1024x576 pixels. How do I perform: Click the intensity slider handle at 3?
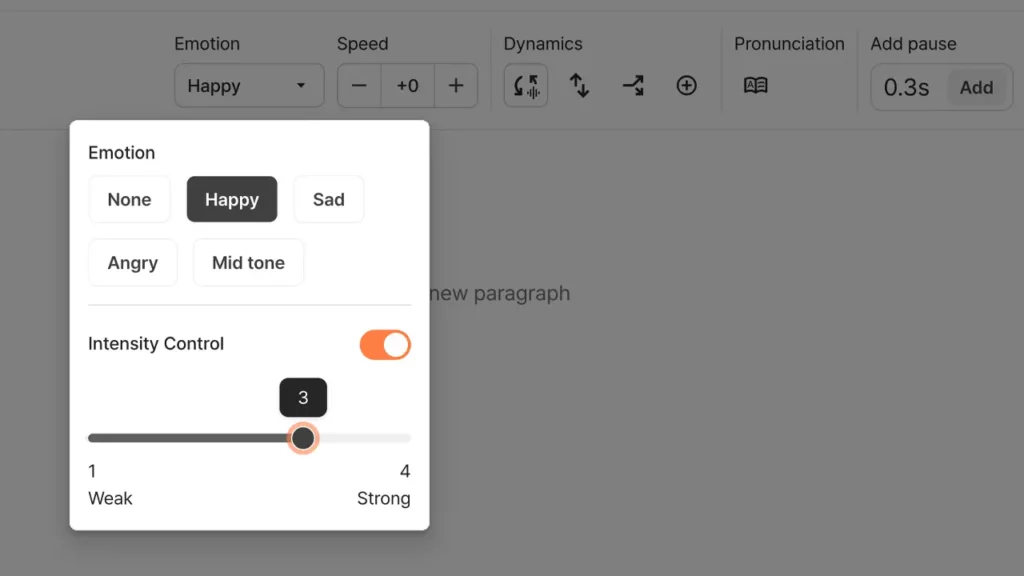tap(303, 438)
